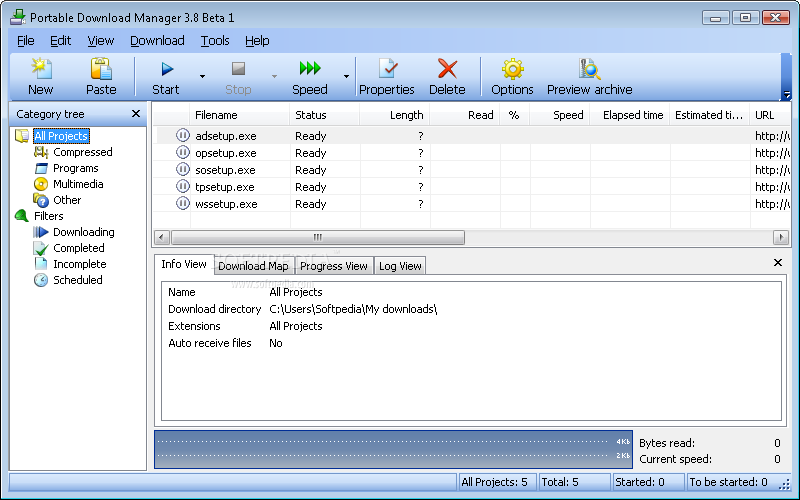This screenshot has height=500, width=800.
Task: Click pause icon beside opsetup.exe
Action: point(183,153)
